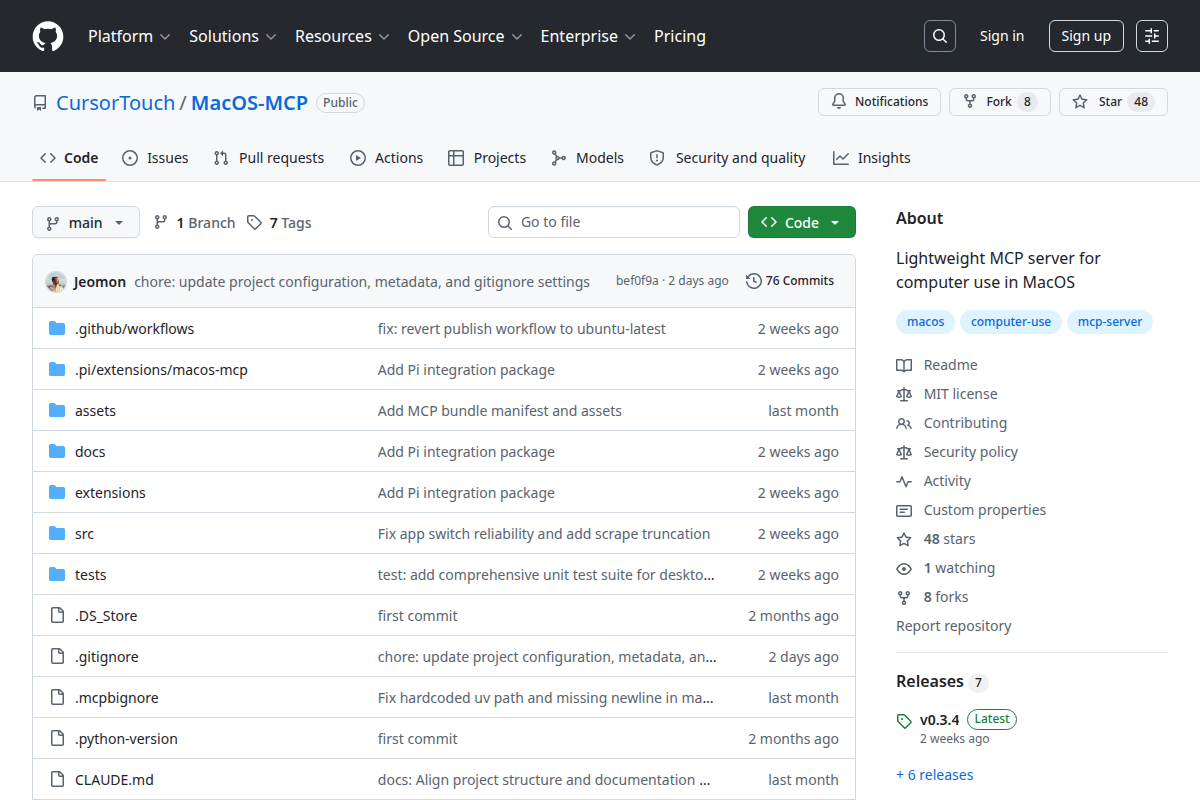Open the .python-version file name
The width and height of the screenshot is (1200, 800).
126,739
